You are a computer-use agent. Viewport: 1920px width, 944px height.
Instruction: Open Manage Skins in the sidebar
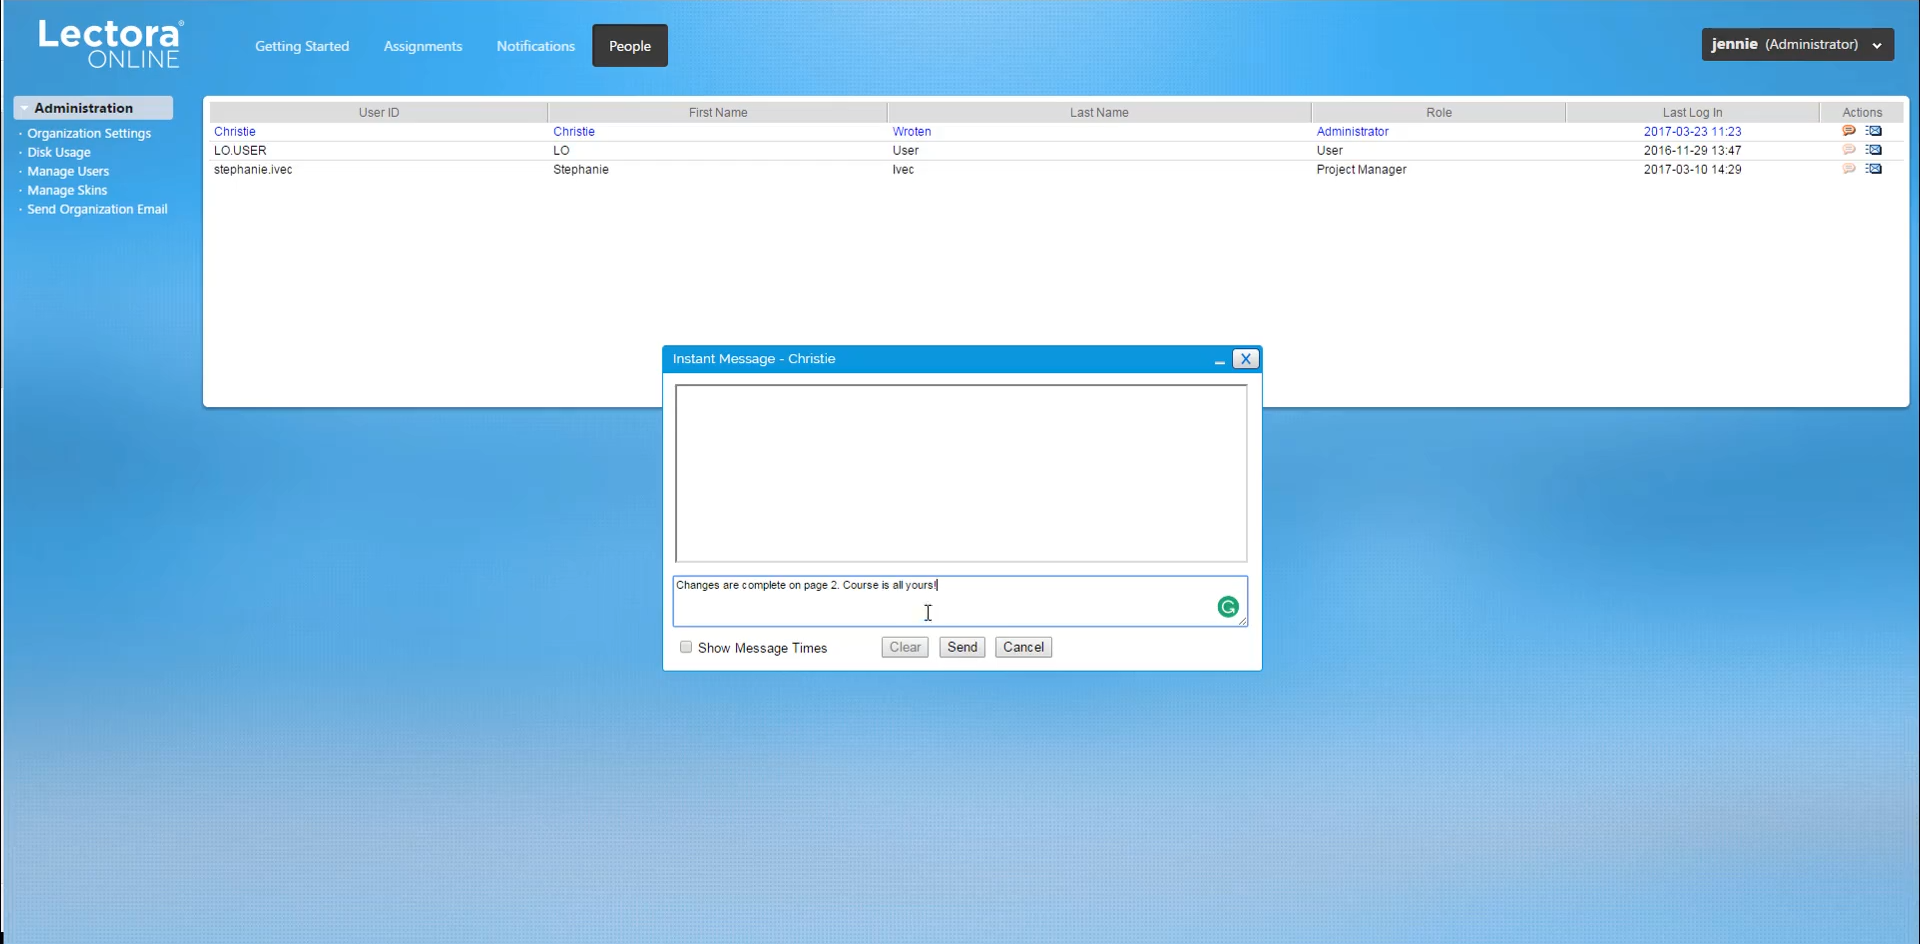(x=67, y=190)
